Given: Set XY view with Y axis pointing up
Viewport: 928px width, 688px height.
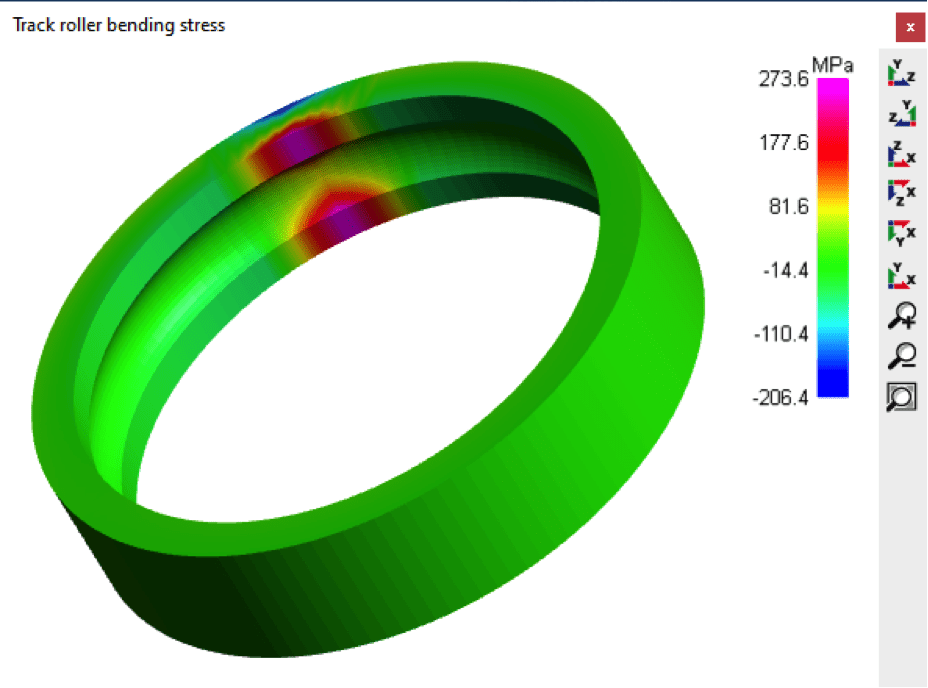Looking at the screenshot, I should (902, 273).
